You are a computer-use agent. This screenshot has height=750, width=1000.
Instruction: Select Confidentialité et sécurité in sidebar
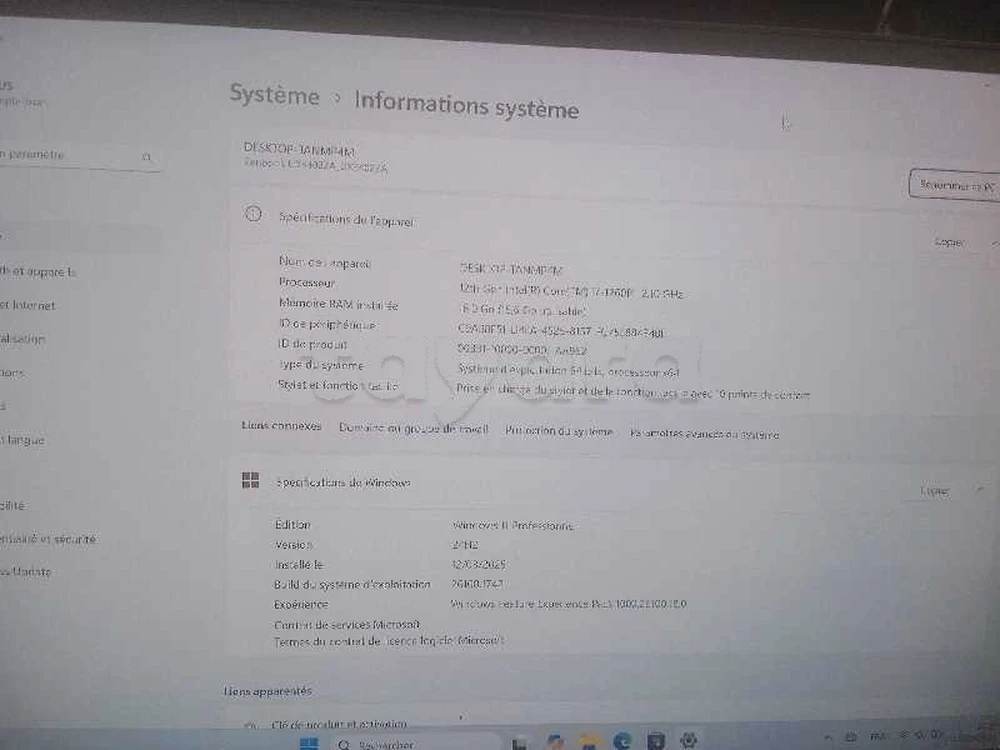tap(48, 539)
